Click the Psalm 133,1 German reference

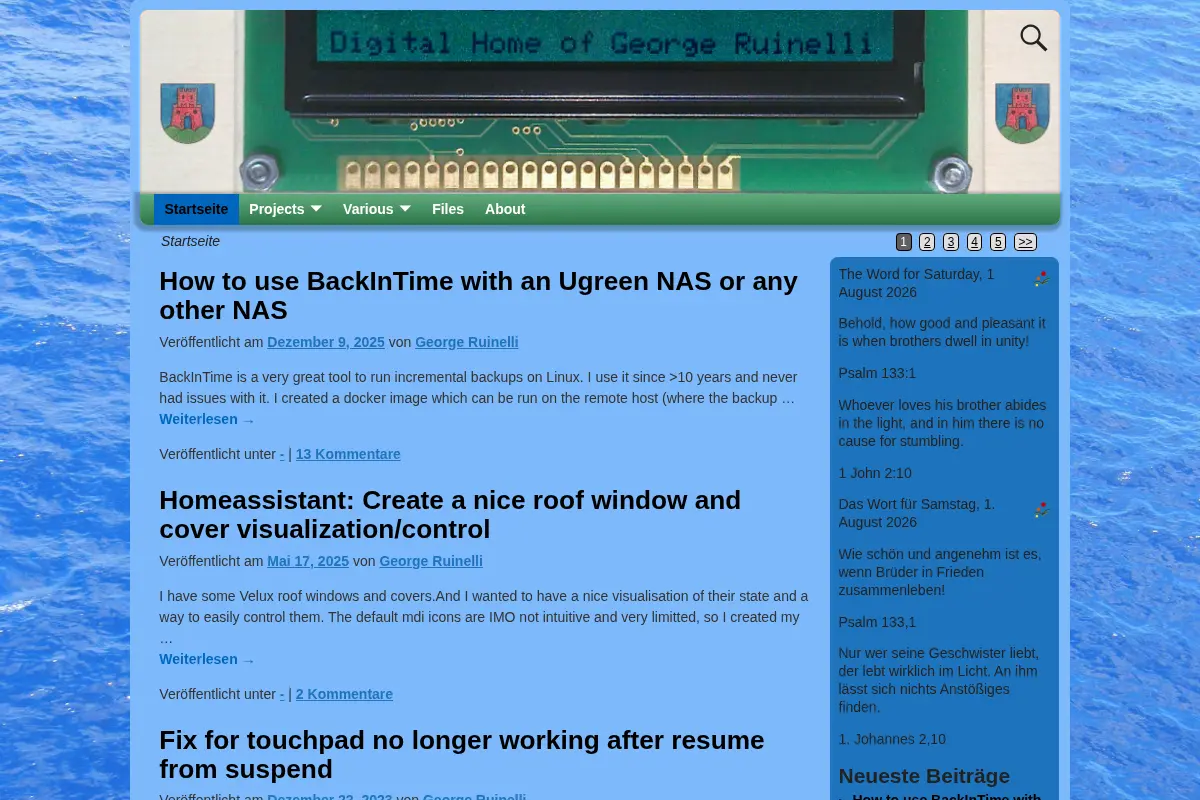click(x=877, y=622)
